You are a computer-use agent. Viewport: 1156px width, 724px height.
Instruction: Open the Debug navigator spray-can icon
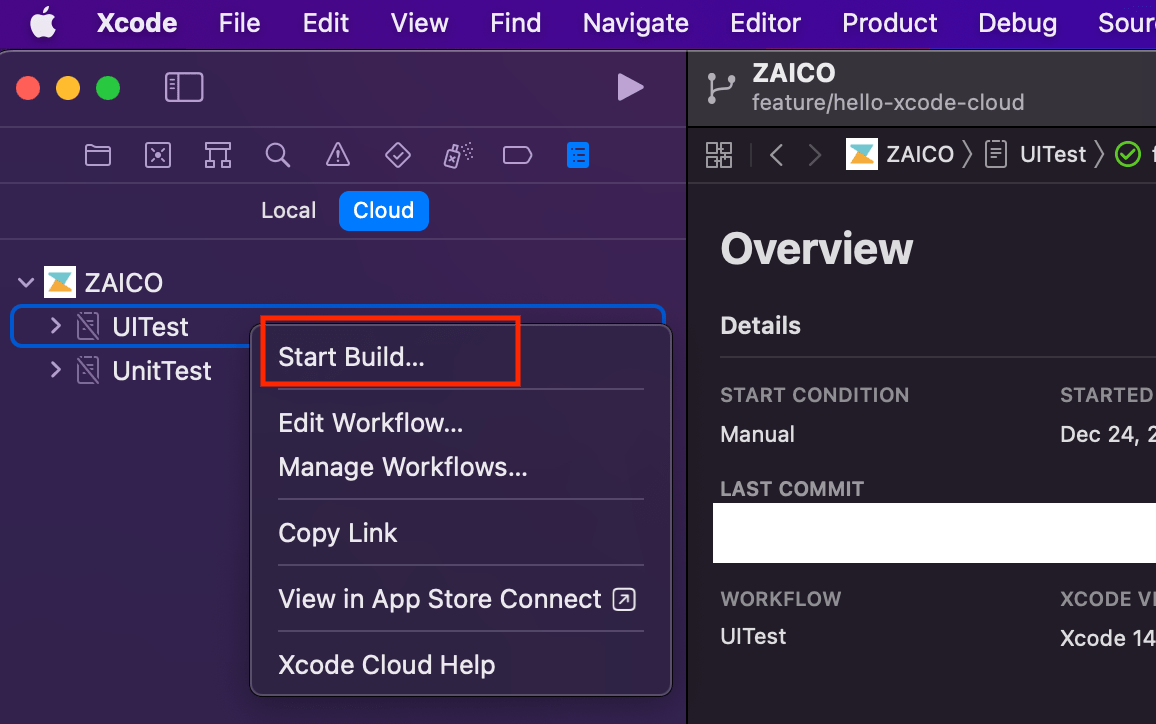457,155
